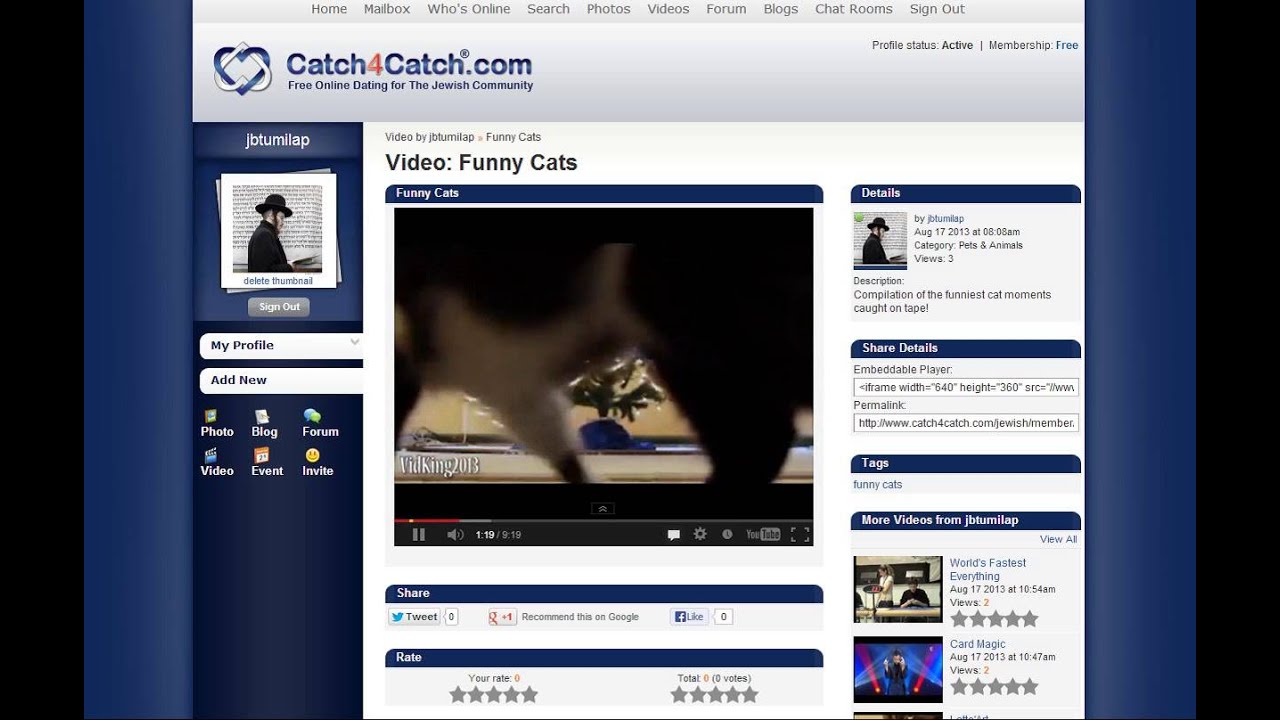Select the Permalink URL field
1280x720 pixels.
(x=966, y=423)
